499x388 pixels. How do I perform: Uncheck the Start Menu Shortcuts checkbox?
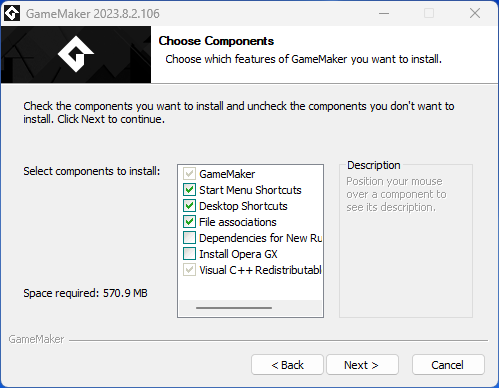[189, 190]
